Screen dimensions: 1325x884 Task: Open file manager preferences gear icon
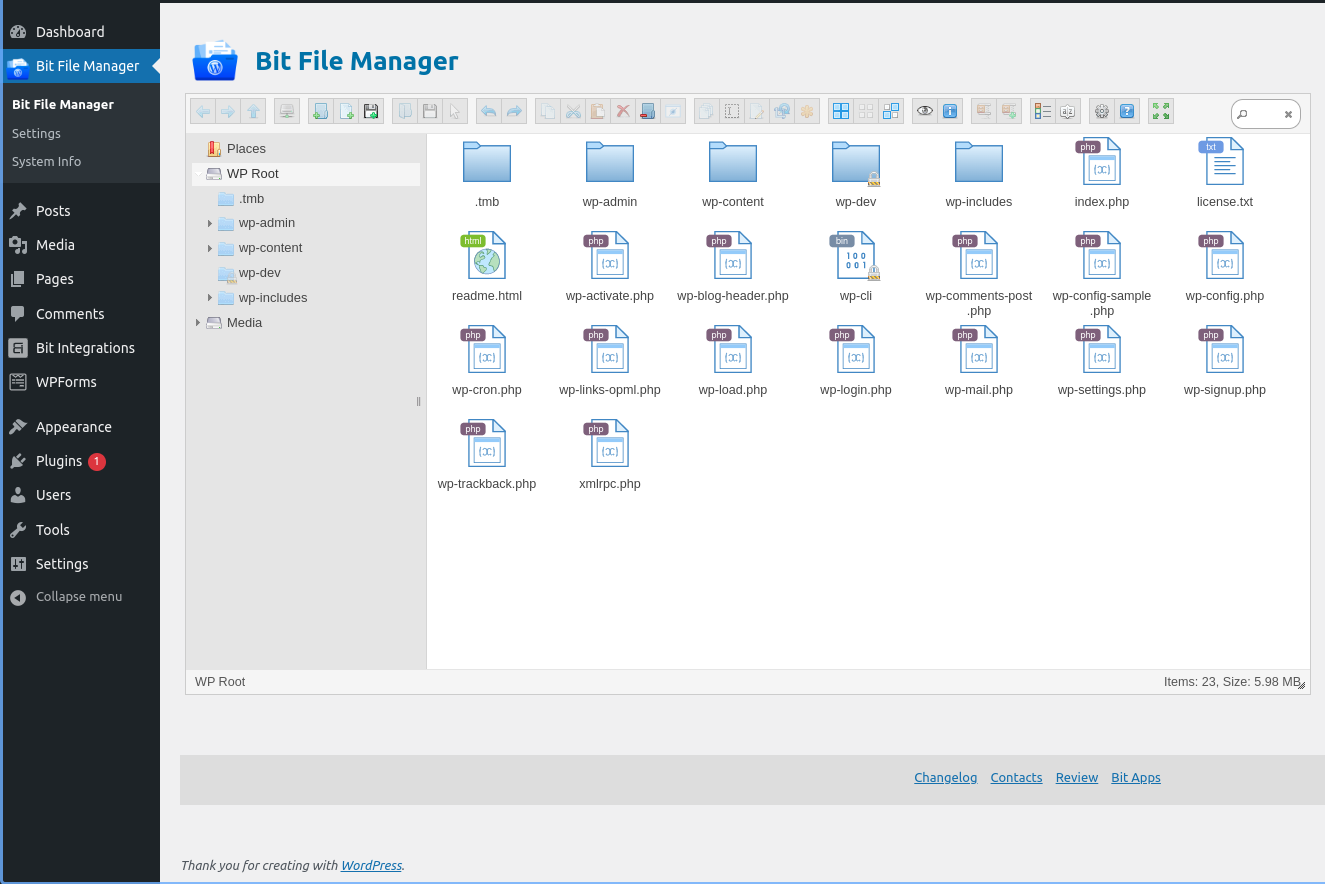[x=1102, y=111]
